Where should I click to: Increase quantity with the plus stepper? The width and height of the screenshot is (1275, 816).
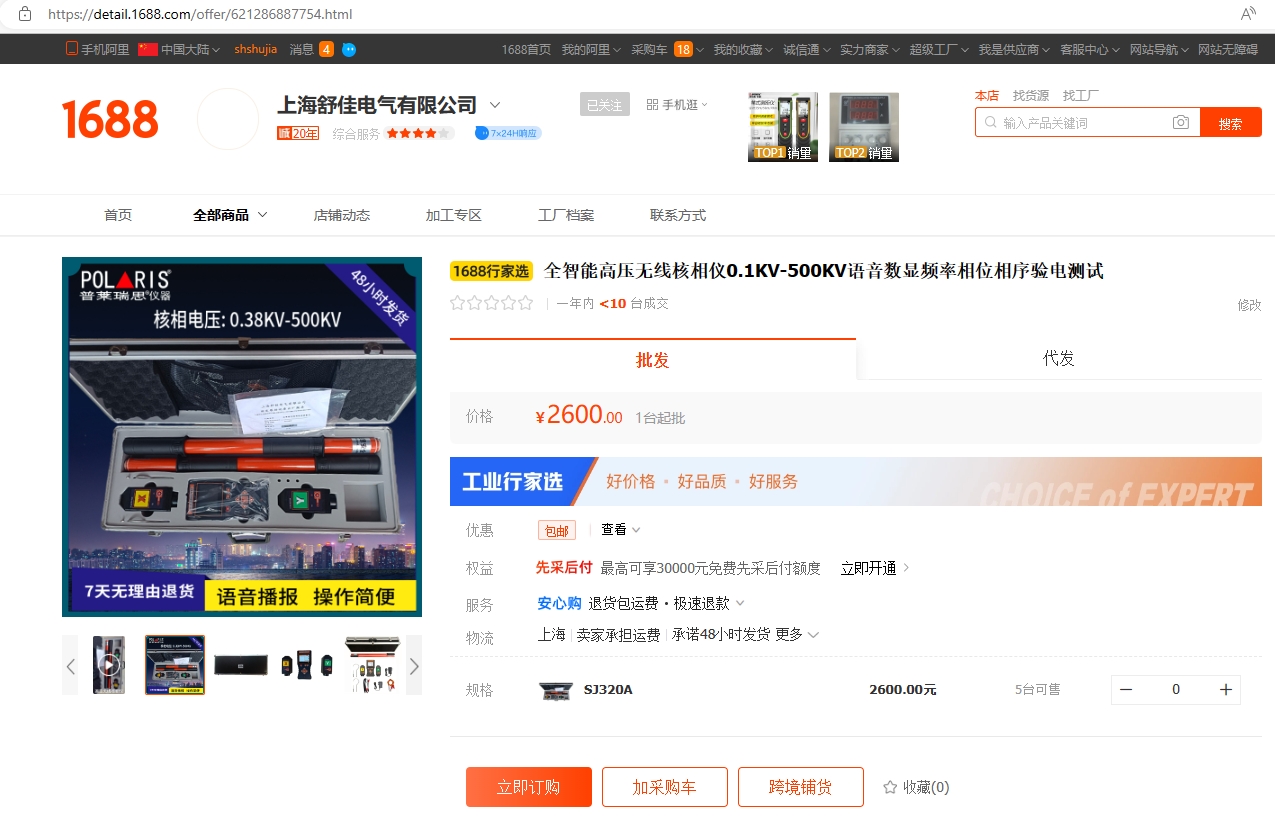(x=1225, y=689)
